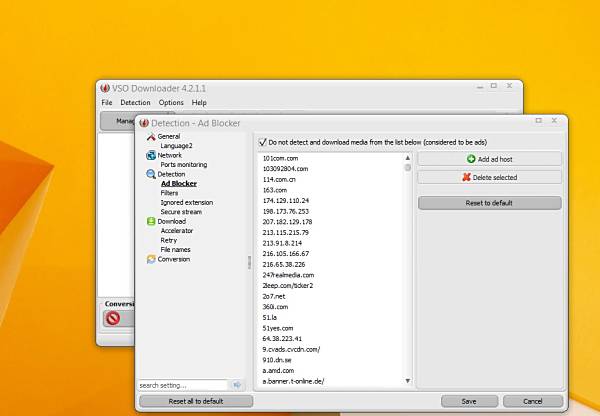Select 910.dn.se in host list
The height and width of the screenshot is (416, 600).
(277, 360)
